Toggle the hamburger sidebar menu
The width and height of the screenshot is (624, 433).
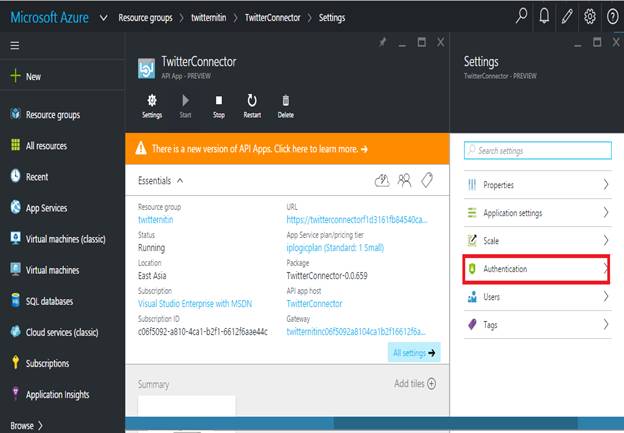(x=14, y=46)
